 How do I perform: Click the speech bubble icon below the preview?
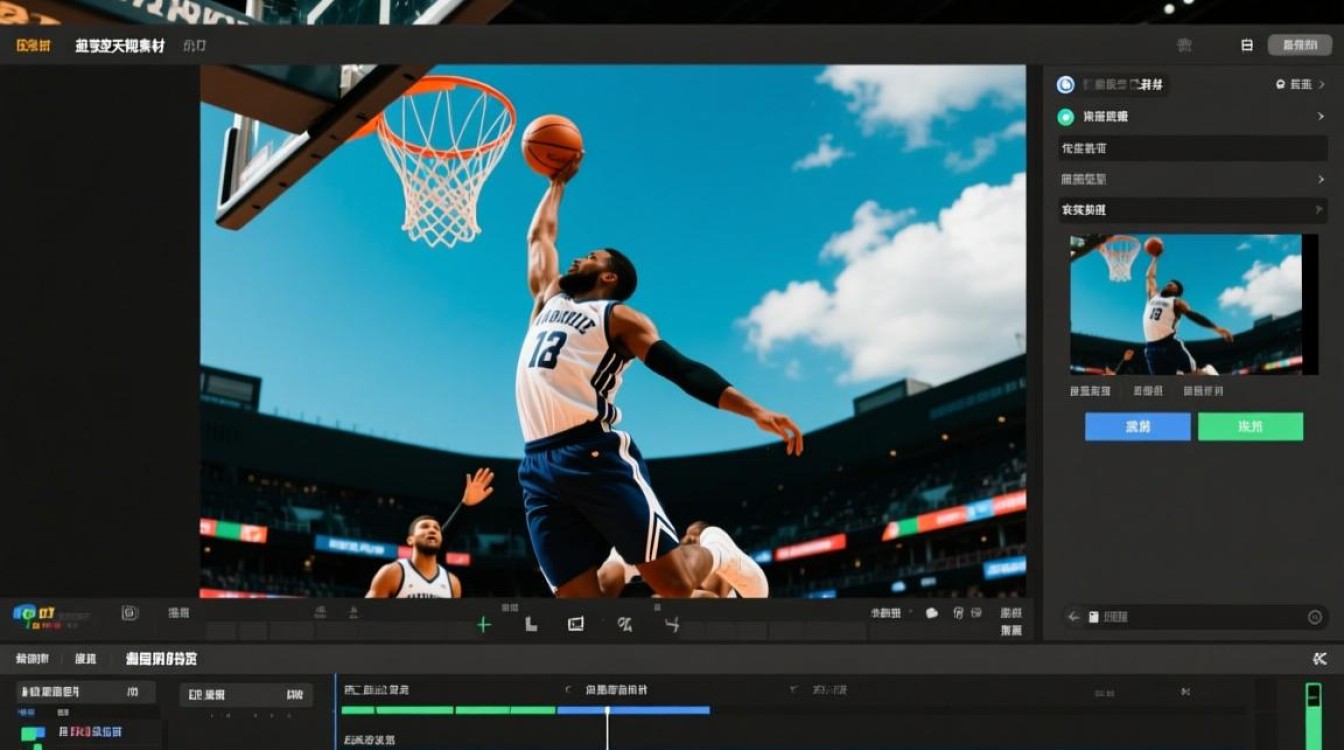[x=932, y=613]
